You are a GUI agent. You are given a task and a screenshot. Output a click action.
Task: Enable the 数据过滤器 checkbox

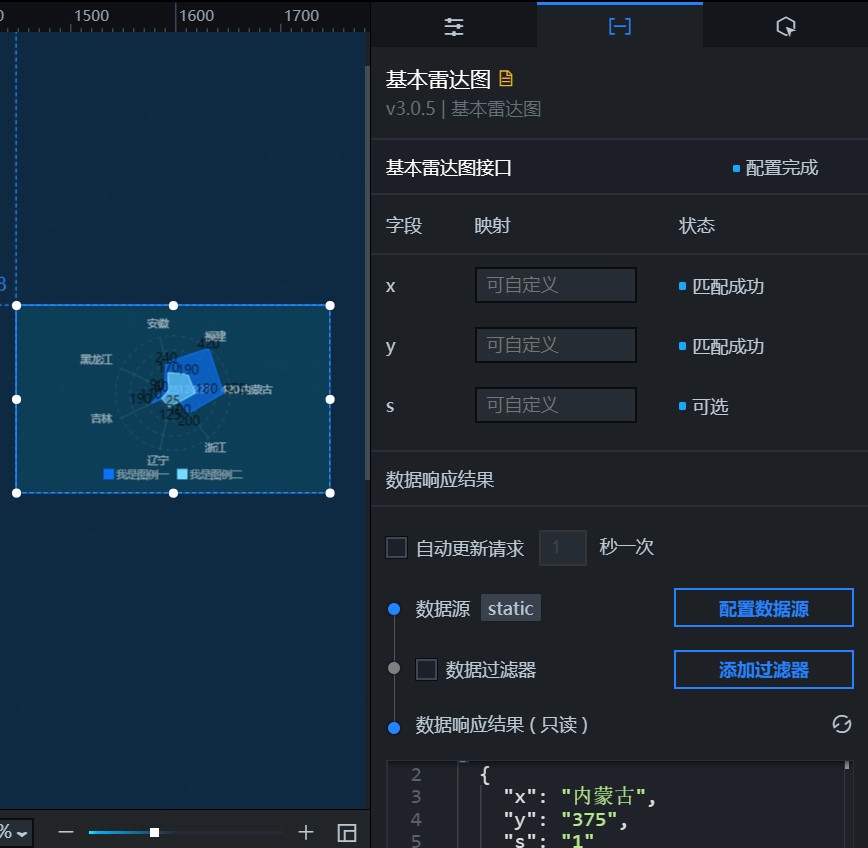point(426,670)
